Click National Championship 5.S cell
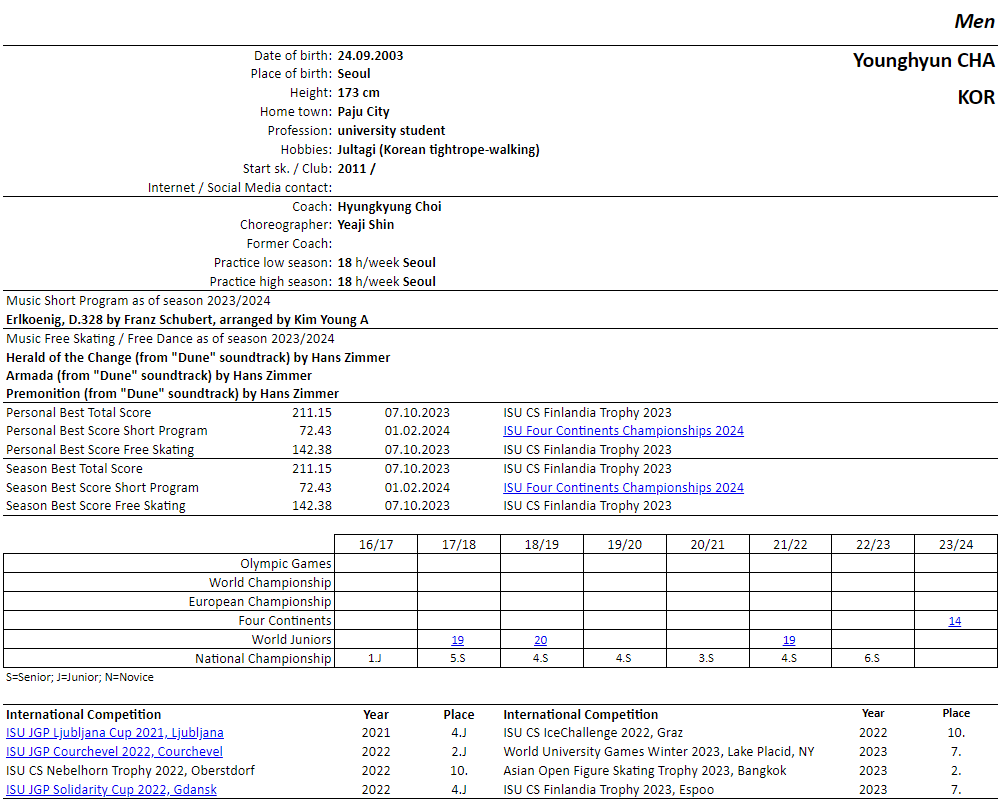1006x804 pixels. pos(457,658)
